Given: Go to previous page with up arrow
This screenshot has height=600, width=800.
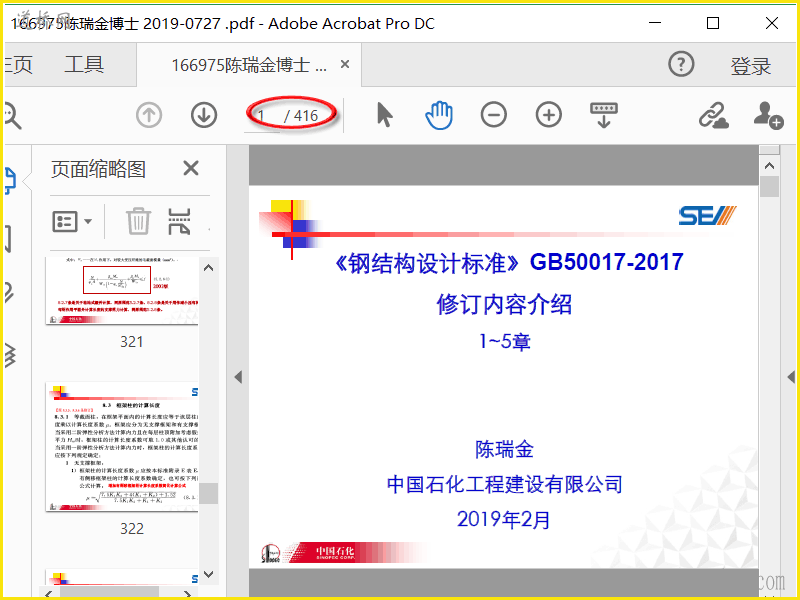Looking at the screenshot, I should [149, 115].
